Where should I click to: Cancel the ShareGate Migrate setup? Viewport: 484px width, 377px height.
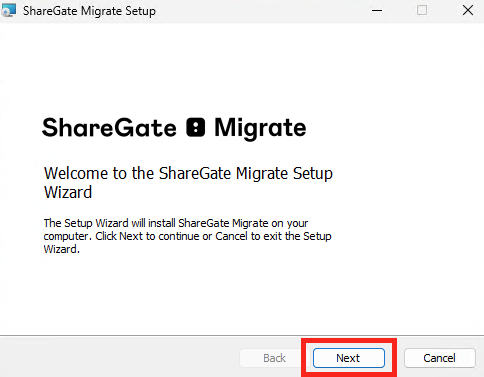click(439, 358)
